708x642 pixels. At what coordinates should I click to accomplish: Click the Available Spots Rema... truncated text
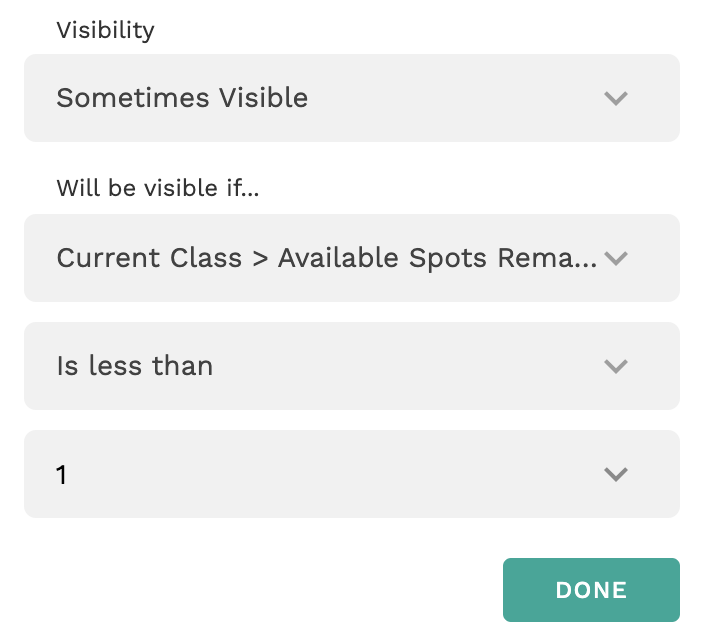[x=437, y=258]
